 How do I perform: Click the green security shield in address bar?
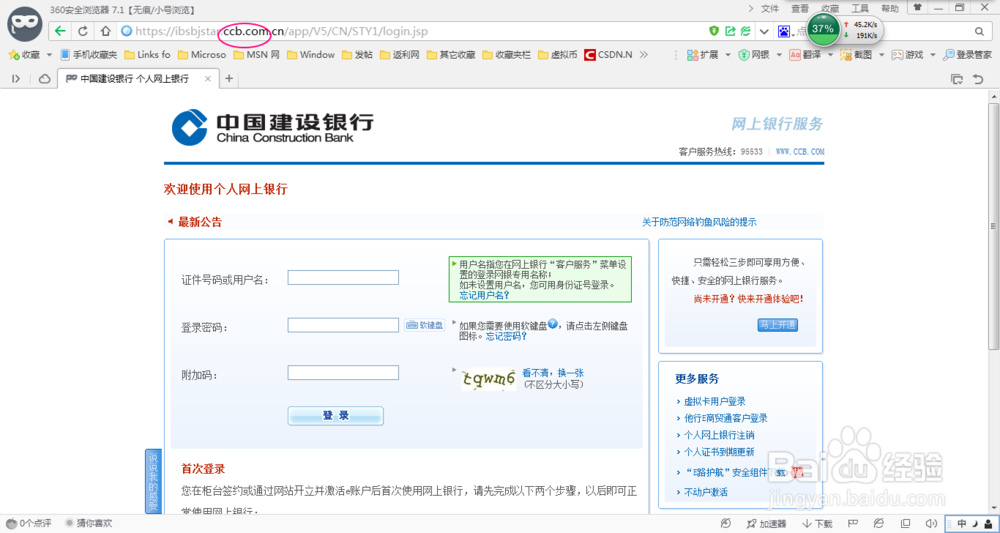click(x=715, y=31)
